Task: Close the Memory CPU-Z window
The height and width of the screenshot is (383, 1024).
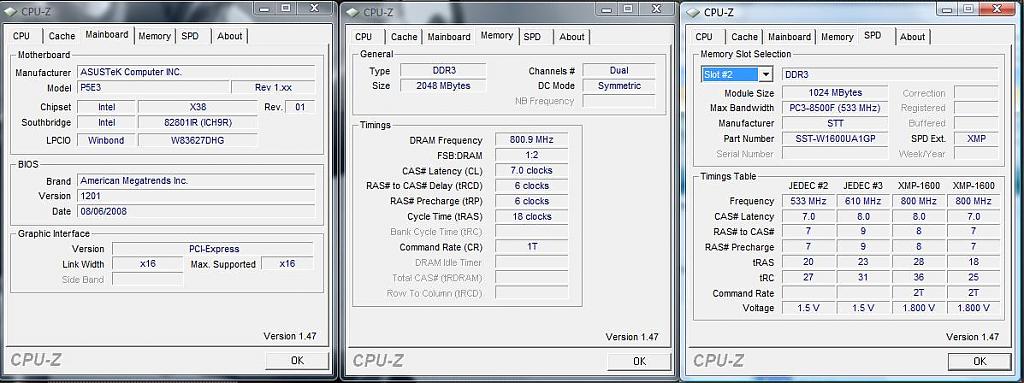Action: pyautogui.click(x=656, y=8)
